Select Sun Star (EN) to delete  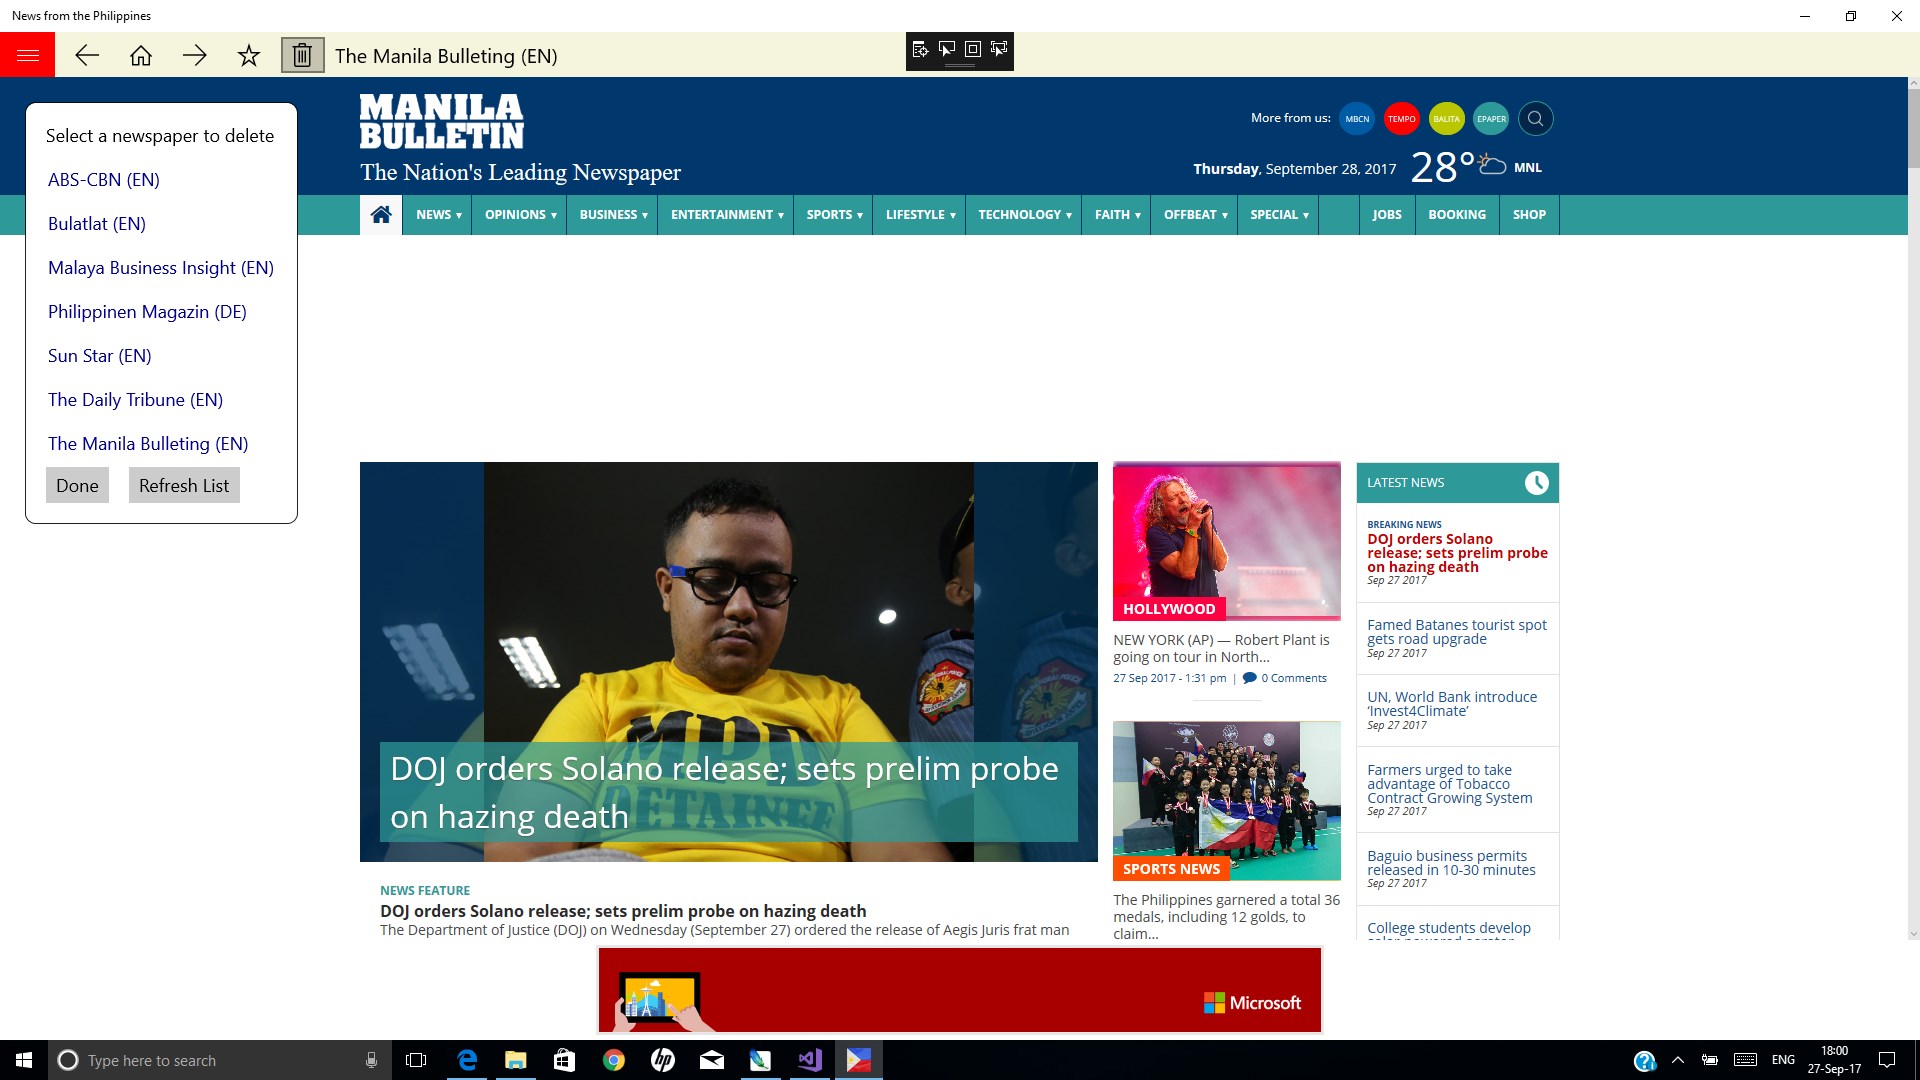pos(100,355)
